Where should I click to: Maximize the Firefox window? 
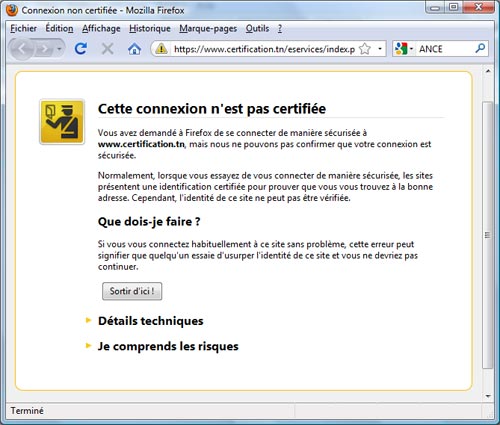[453, 7]
